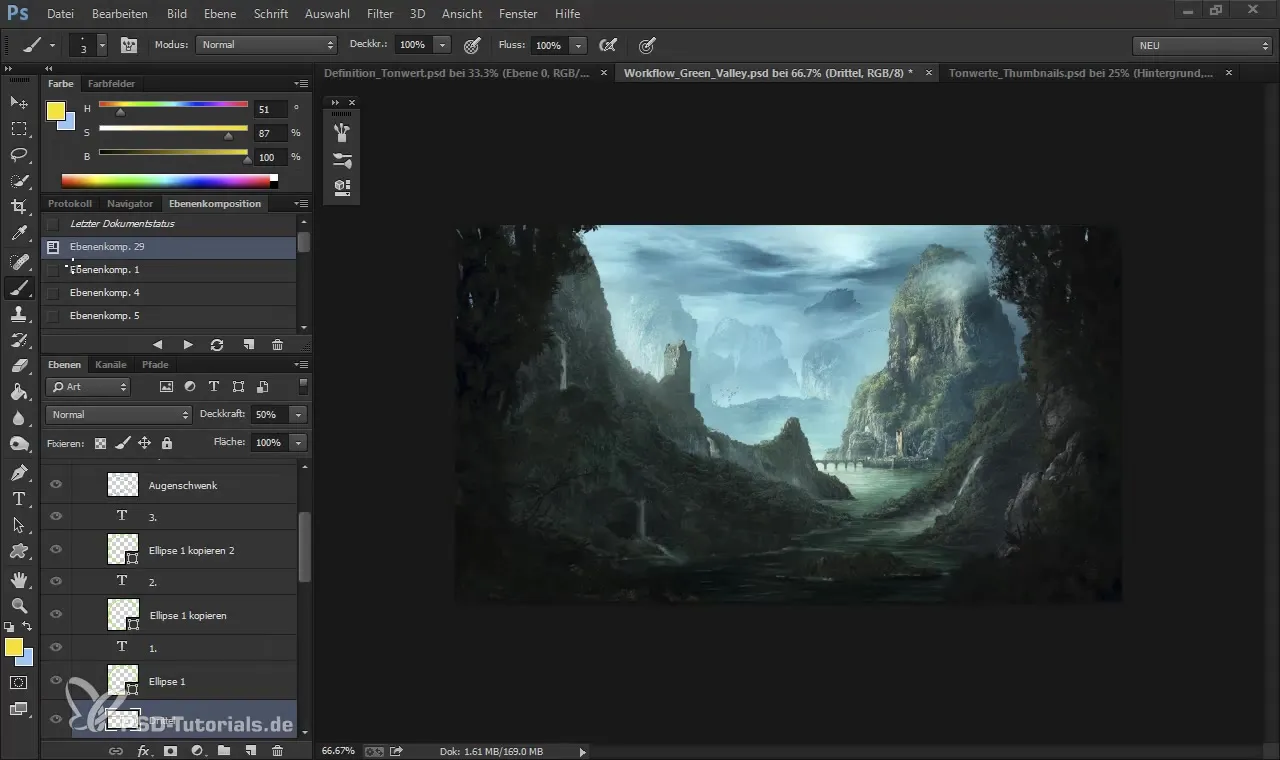
Task: Apply previous layer comp arrow
Action: point(157,344)
